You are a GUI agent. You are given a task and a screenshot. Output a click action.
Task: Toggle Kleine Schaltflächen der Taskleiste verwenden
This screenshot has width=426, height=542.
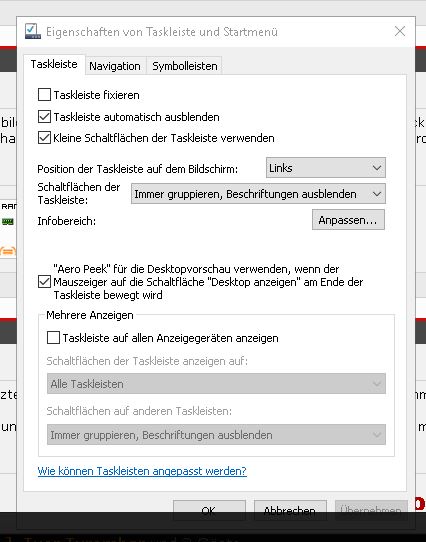tap(44, 138)
